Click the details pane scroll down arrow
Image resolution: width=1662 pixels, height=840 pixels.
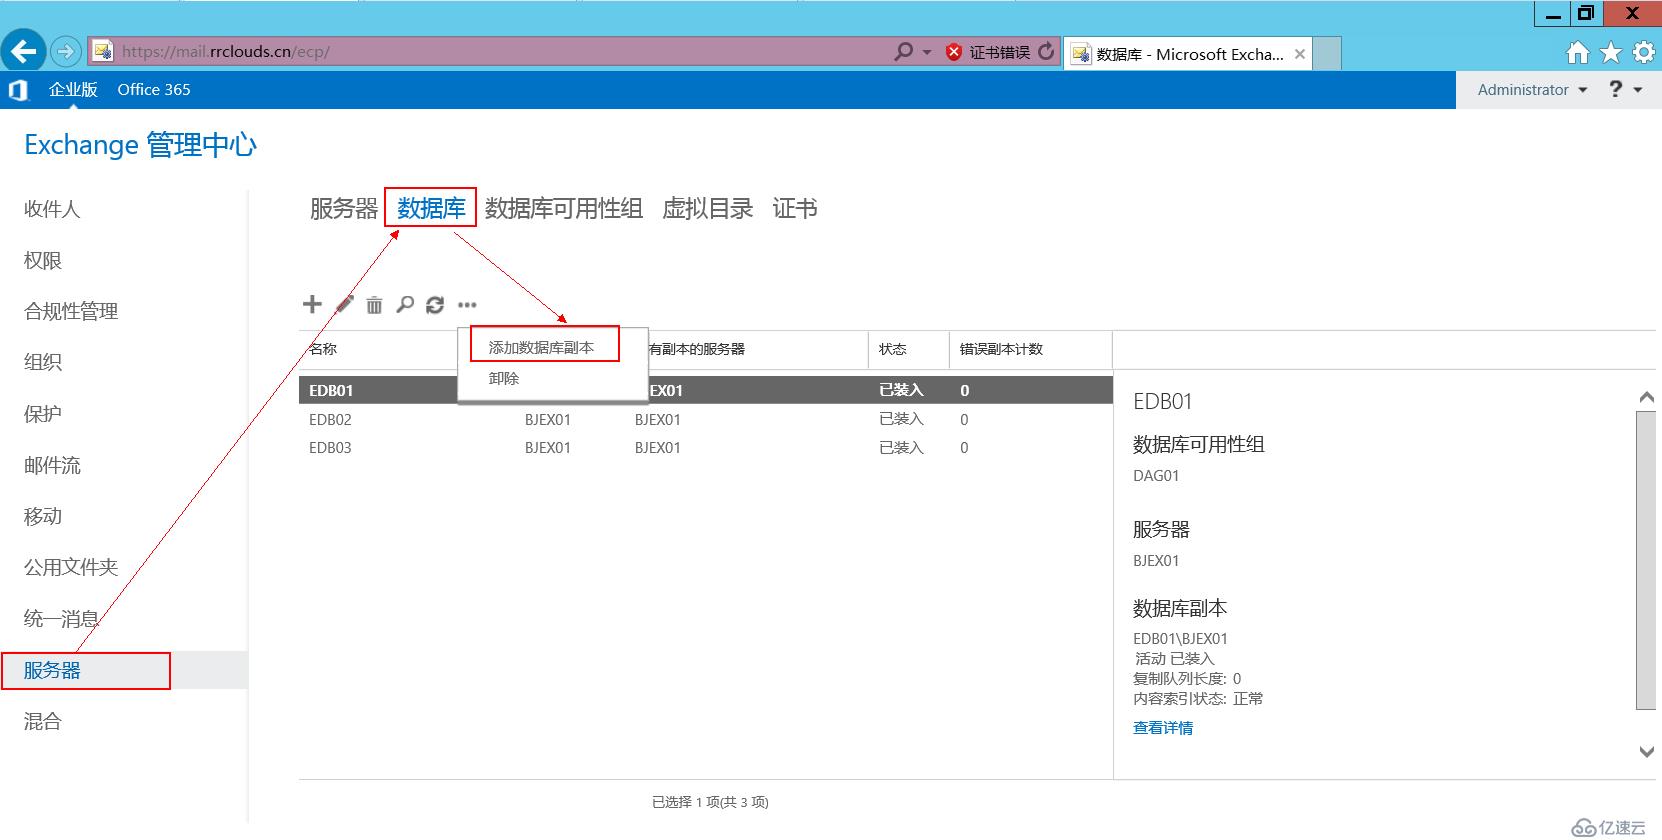click(1646, 751)
